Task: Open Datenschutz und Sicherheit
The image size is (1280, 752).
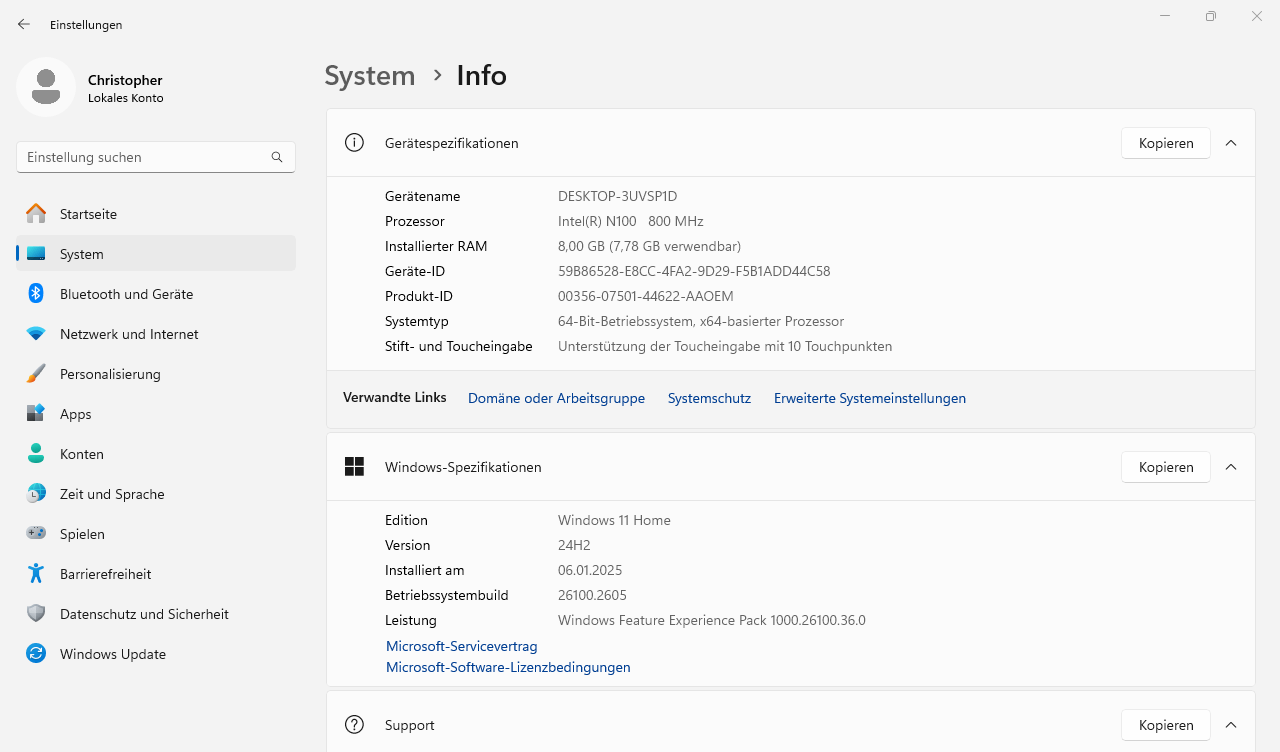Action: coord(156,614)
